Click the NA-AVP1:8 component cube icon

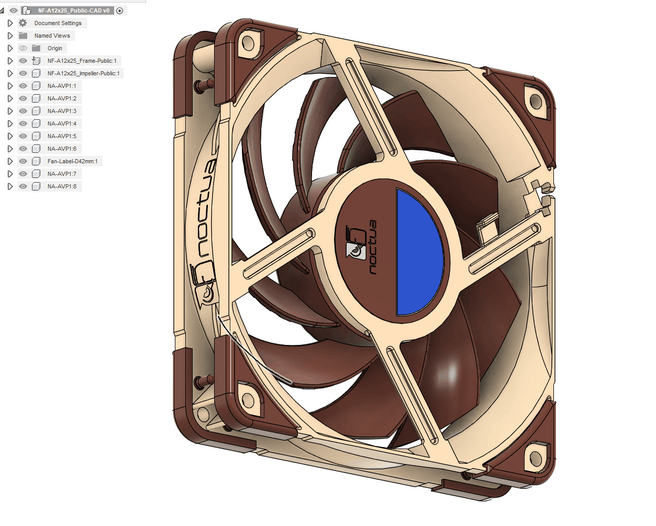(36, 186)
